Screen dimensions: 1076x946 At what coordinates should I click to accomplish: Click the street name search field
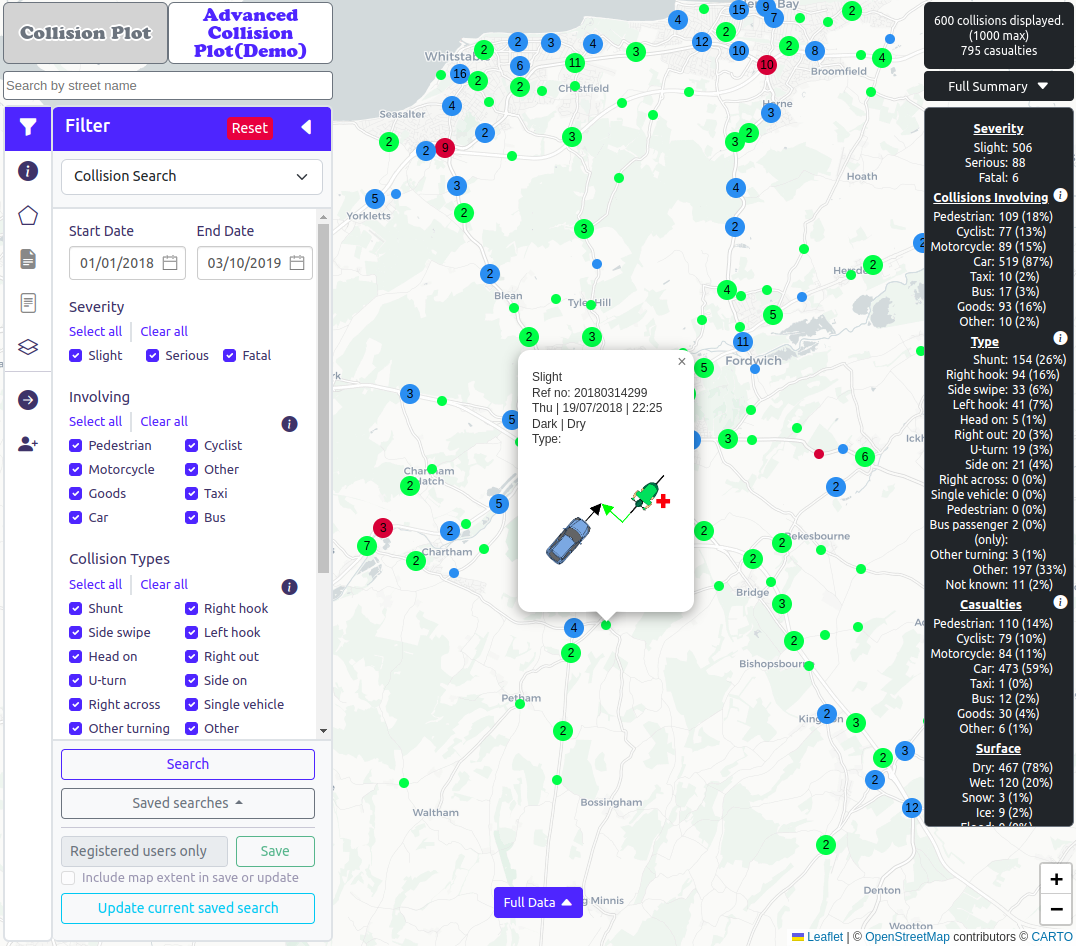pos(168,85)
